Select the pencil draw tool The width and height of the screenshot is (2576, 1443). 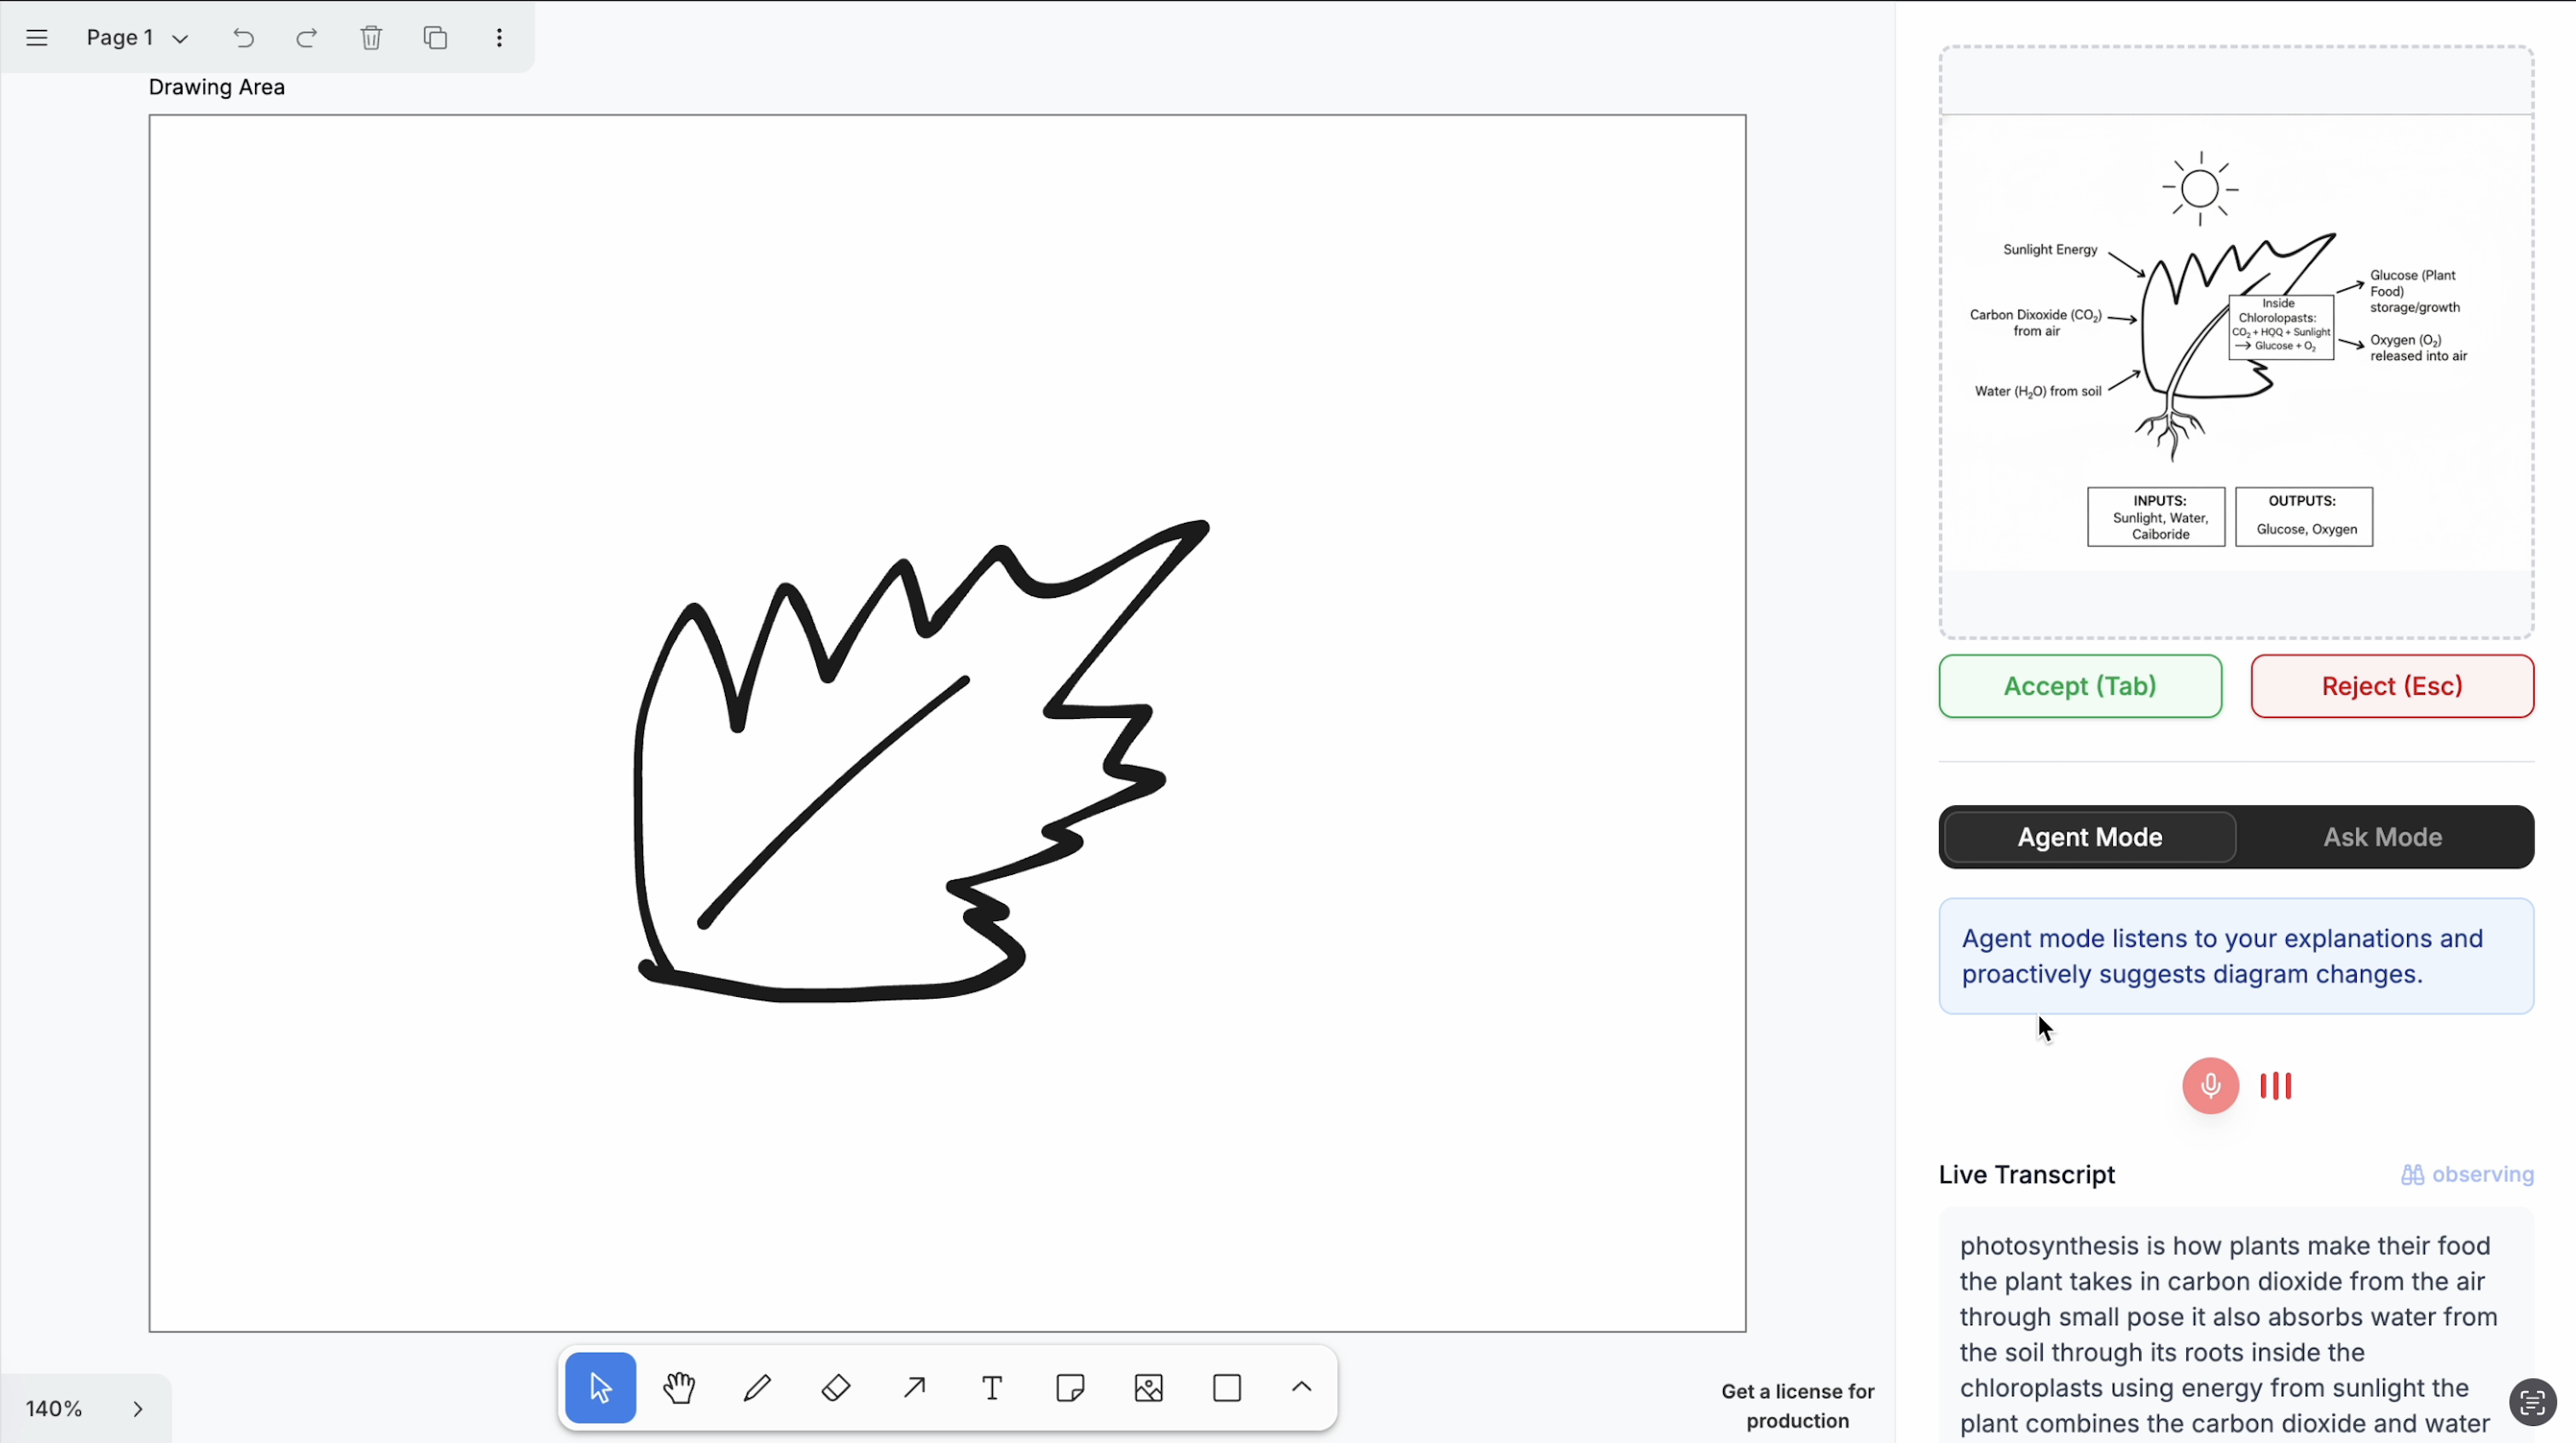point(757,1387)
